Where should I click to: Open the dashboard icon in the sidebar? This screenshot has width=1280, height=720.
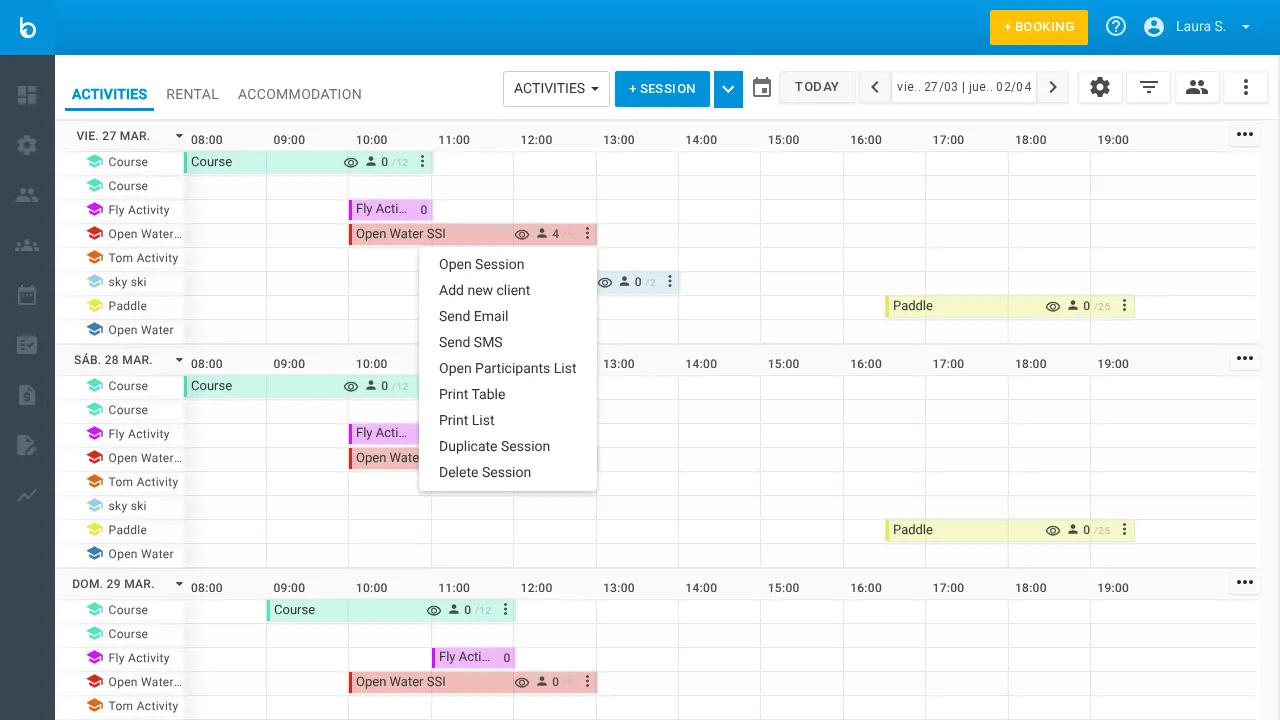point(27,95)
